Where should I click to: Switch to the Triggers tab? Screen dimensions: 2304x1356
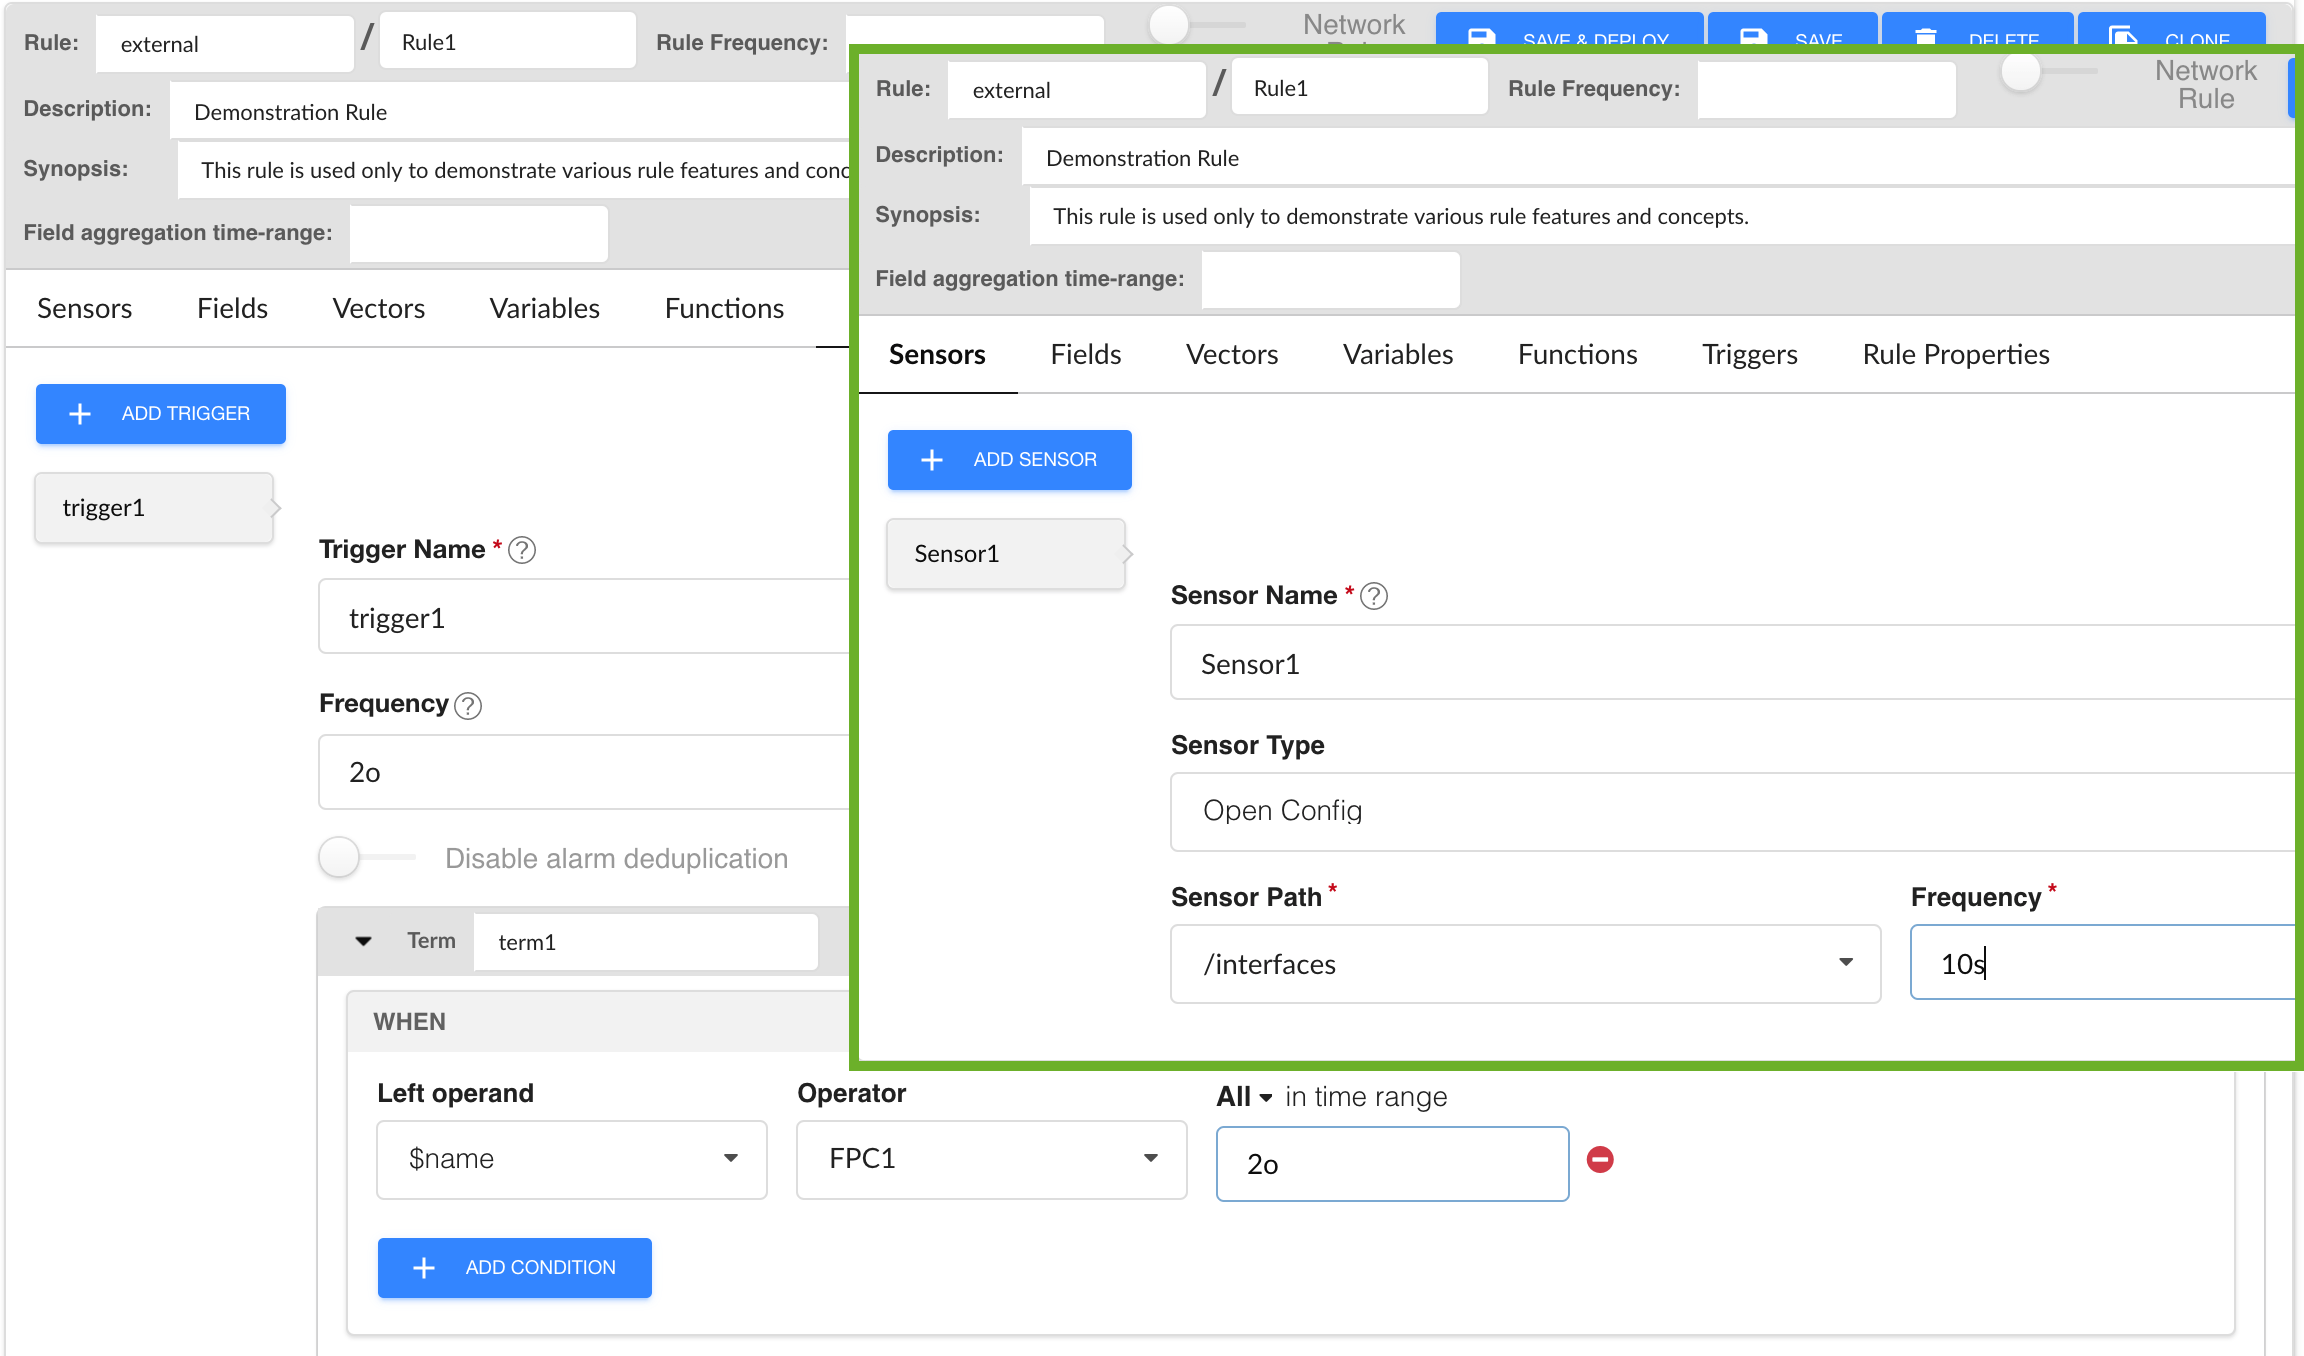1749,355
